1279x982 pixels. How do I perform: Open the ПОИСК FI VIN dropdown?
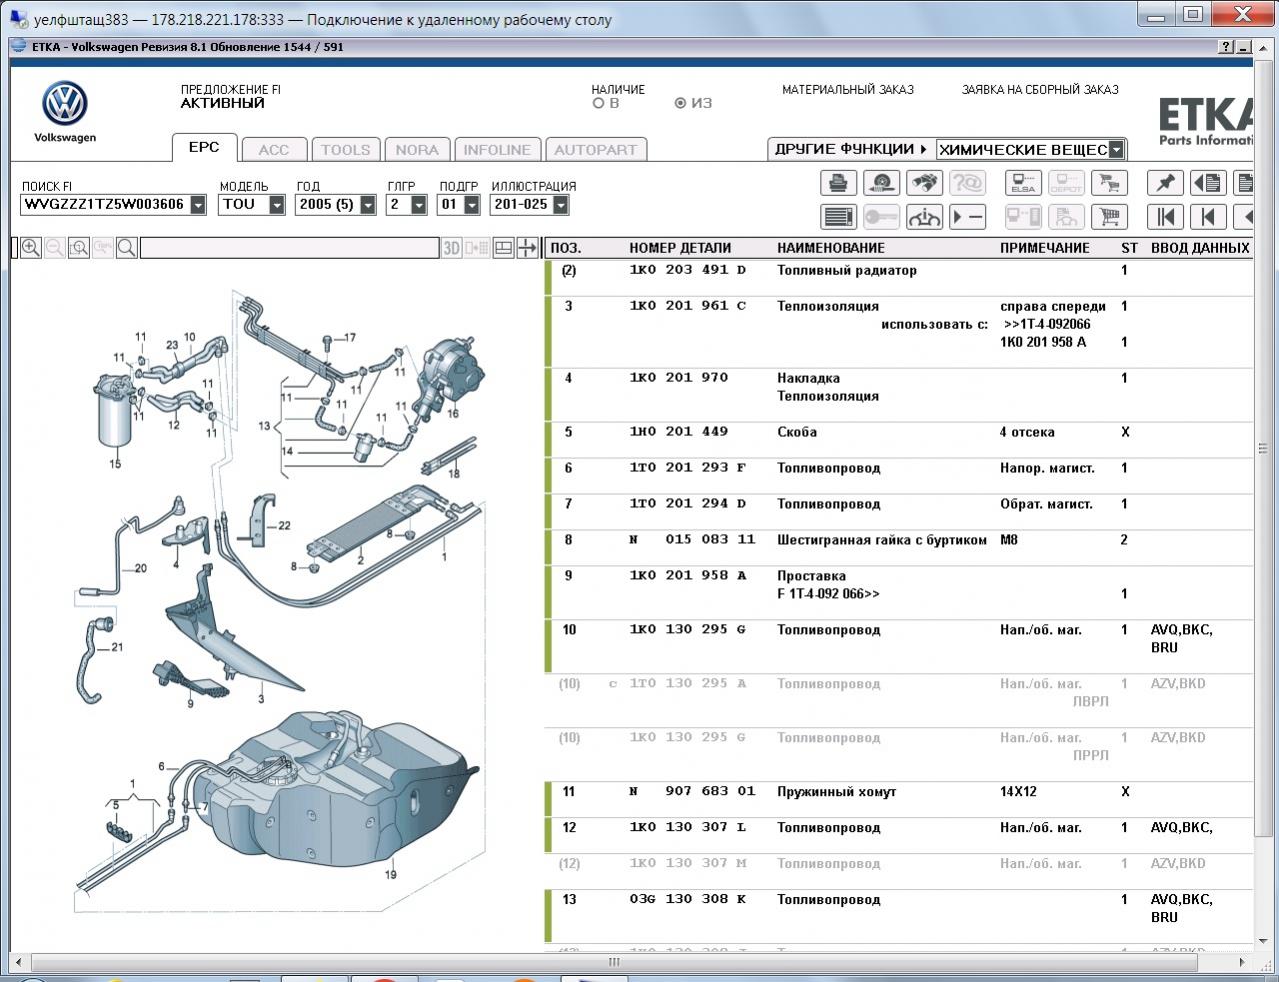[x=198, y=205]
